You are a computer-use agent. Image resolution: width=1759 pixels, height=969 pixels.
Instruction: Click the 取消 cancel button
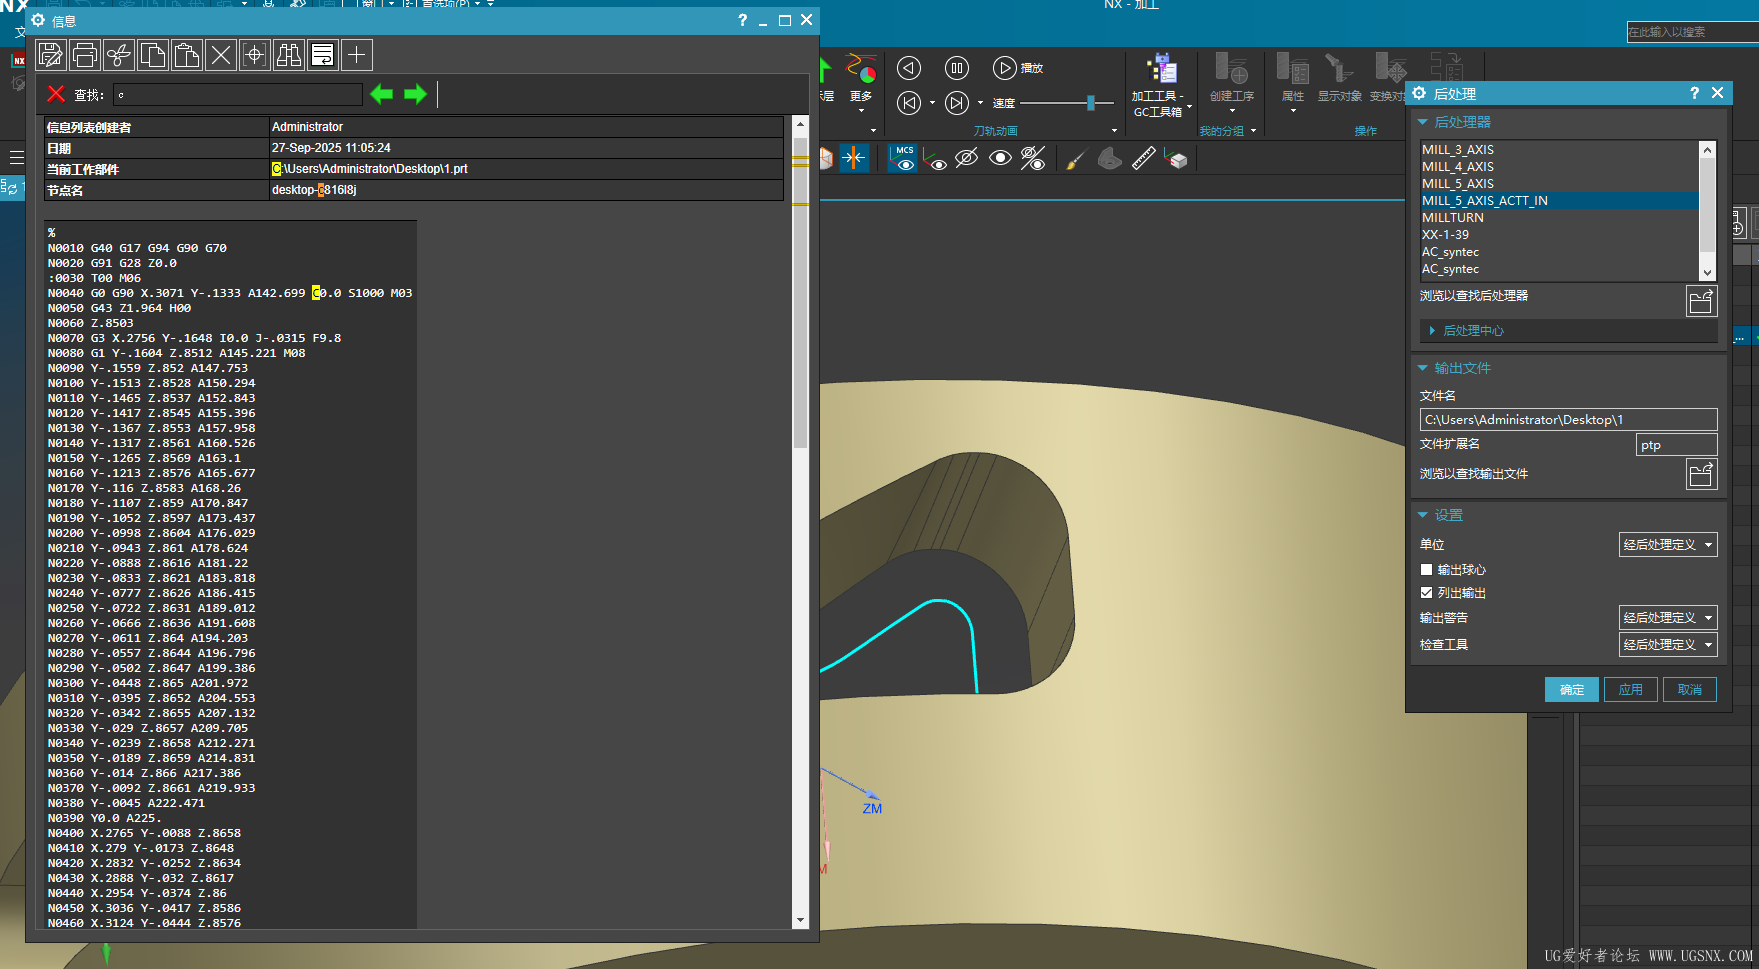pos(1690,690)
